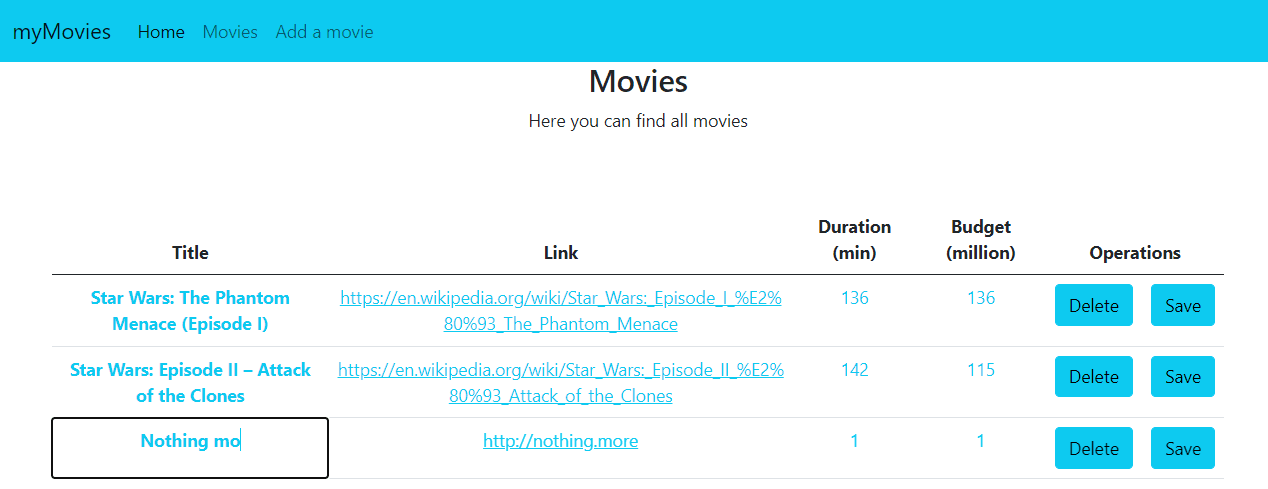Delete the Attack of the Clones row
The image size is (1268, 489).
point(1093,377)
